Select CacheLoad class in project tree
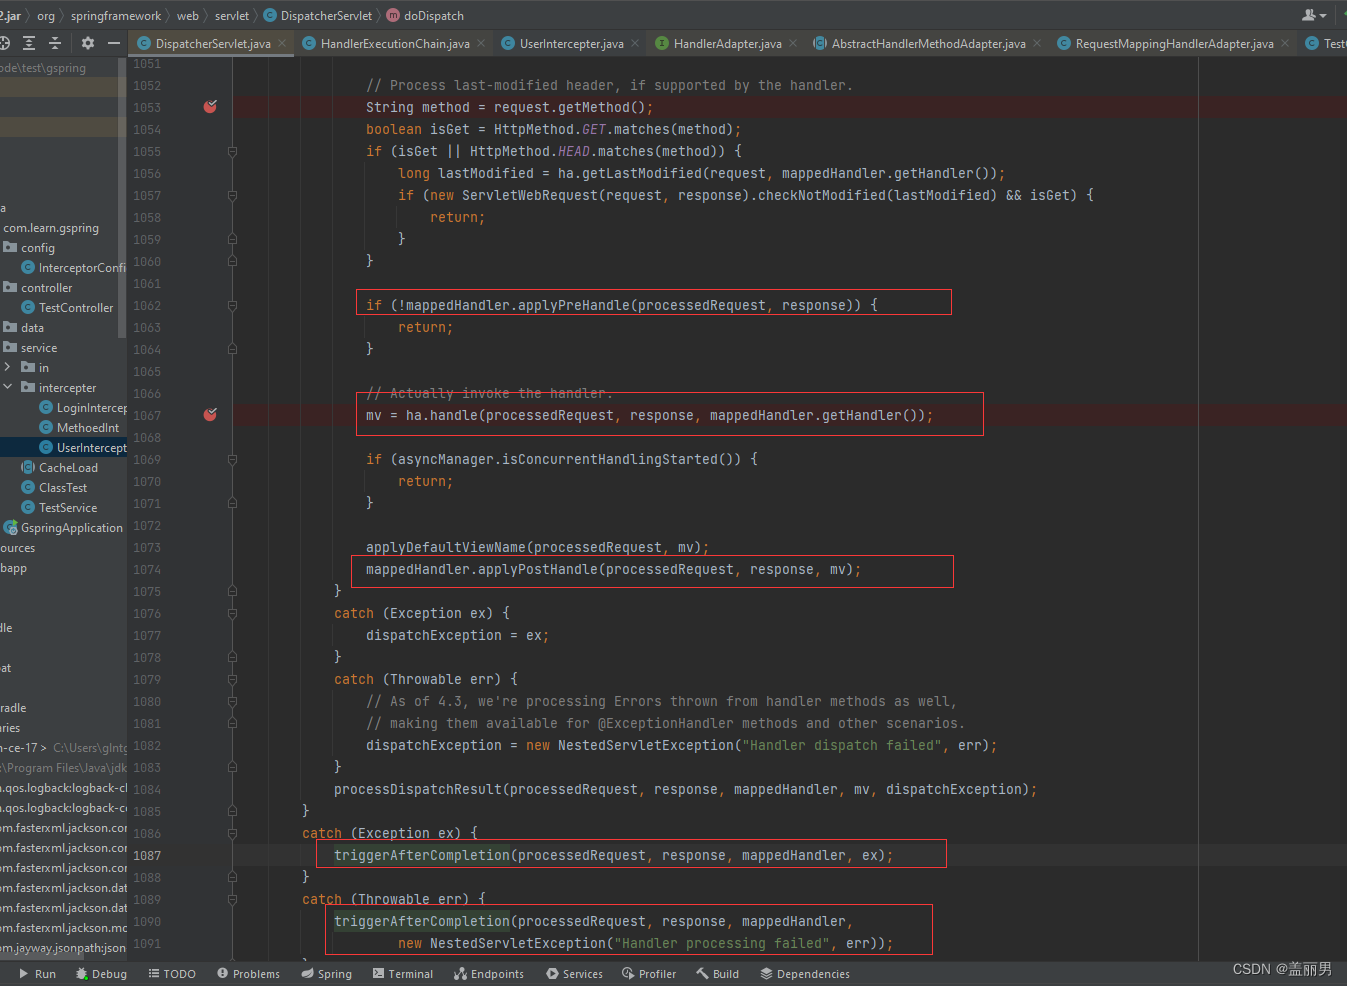1347x986 pixels. tap(60, 467)
